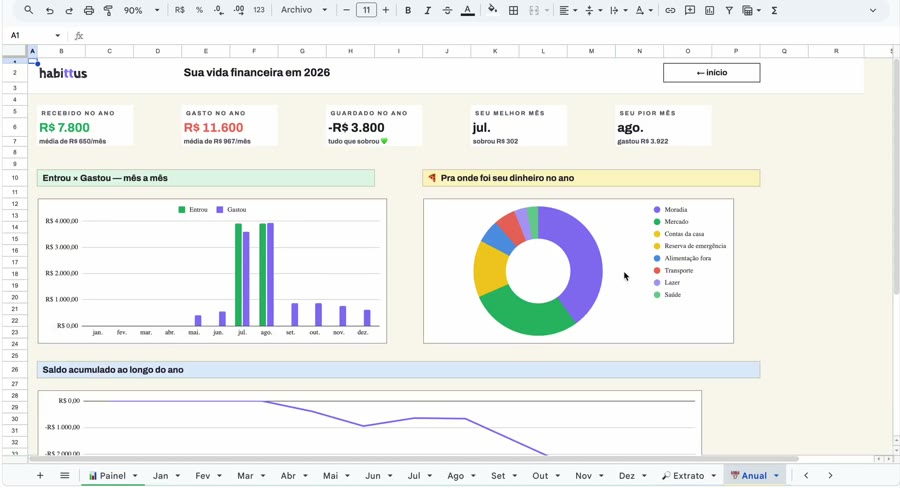Image resolution: width=900 pixels, height=488 pixels.
Task: Open the fill color bucket tool
Action: pyautogui.click(x=492, y=10)
